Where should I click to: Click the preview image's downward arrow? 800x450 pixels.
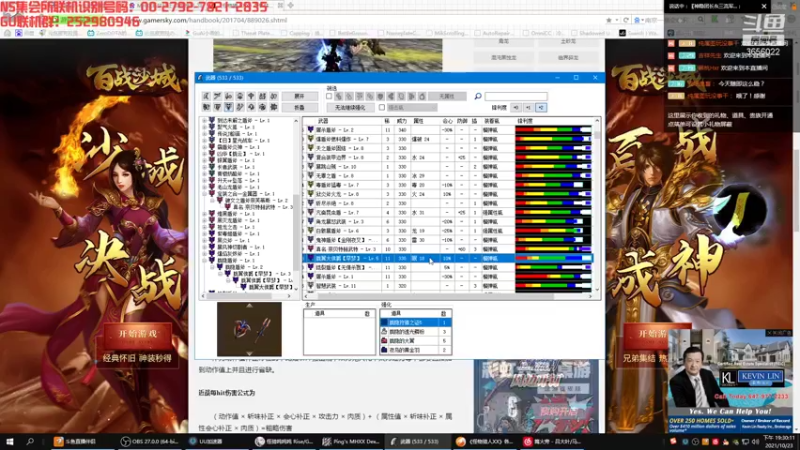[249, 353]
